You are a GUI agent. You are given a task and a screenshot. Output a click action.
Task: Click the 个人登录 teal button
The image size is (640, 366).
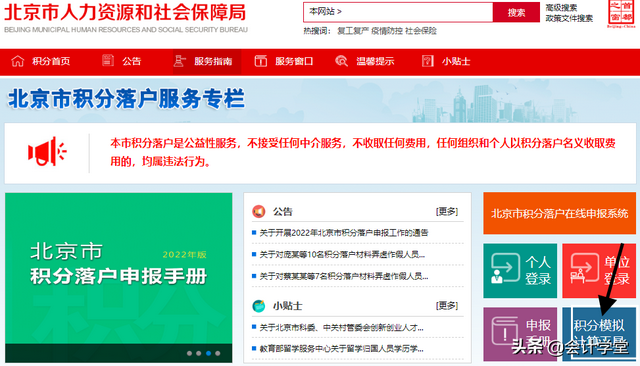[x=520, y=271]
